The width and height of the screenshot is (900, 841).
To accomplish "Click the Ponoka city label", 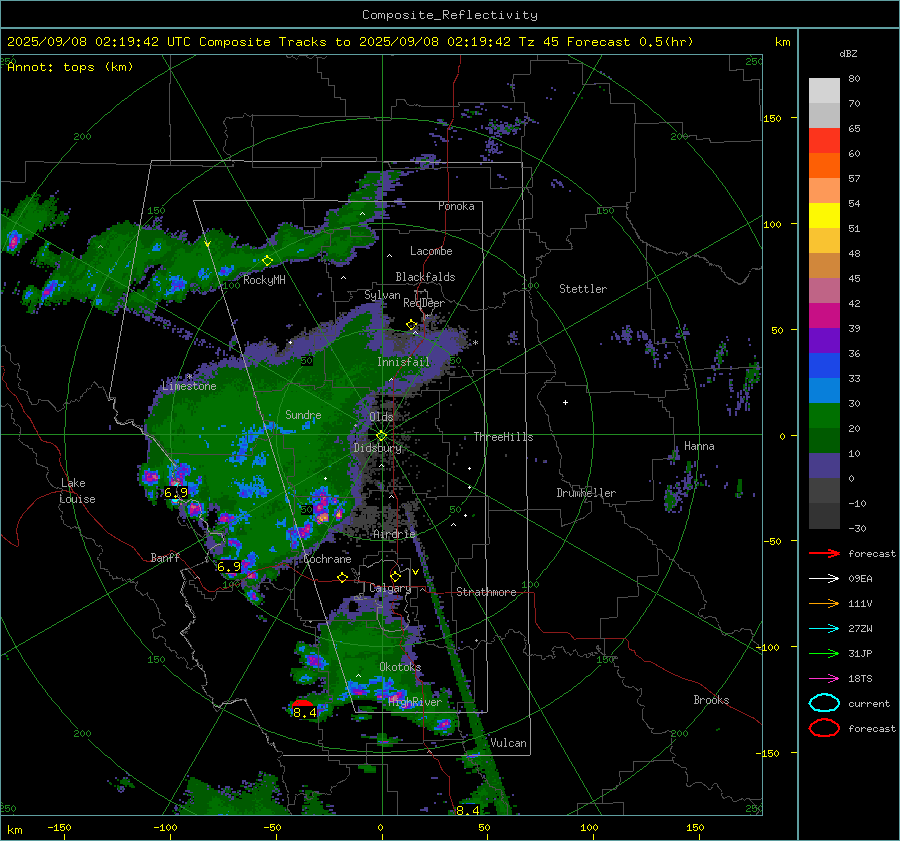I will 456,206.
